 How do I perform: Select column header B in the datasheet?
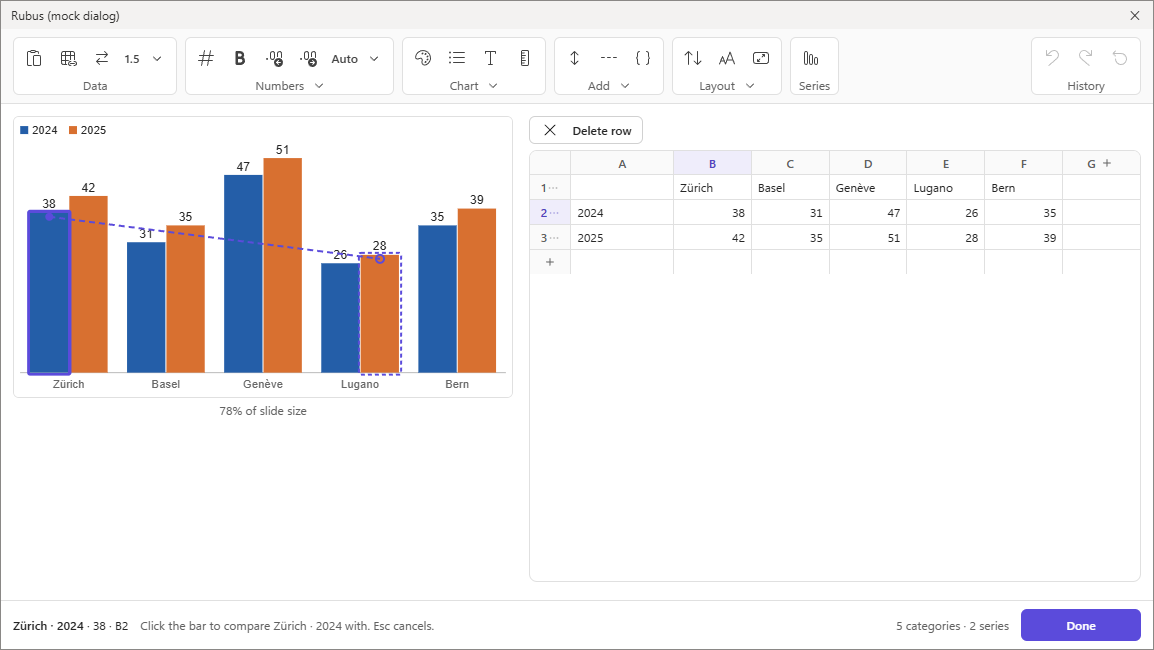712,163
